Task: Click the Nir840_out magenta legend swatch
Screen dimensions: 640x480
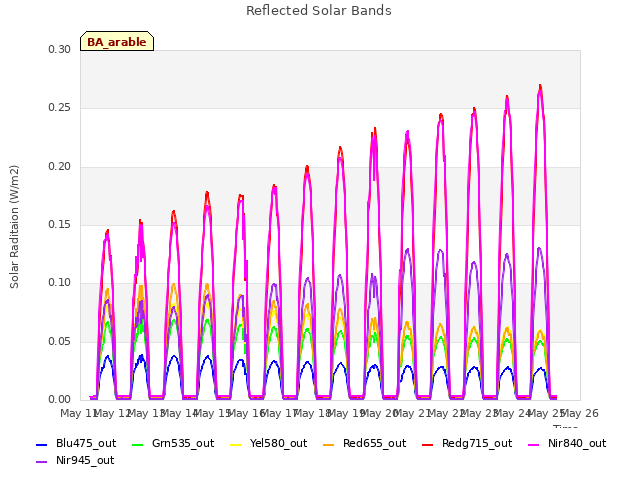Action: coord(534,444)
